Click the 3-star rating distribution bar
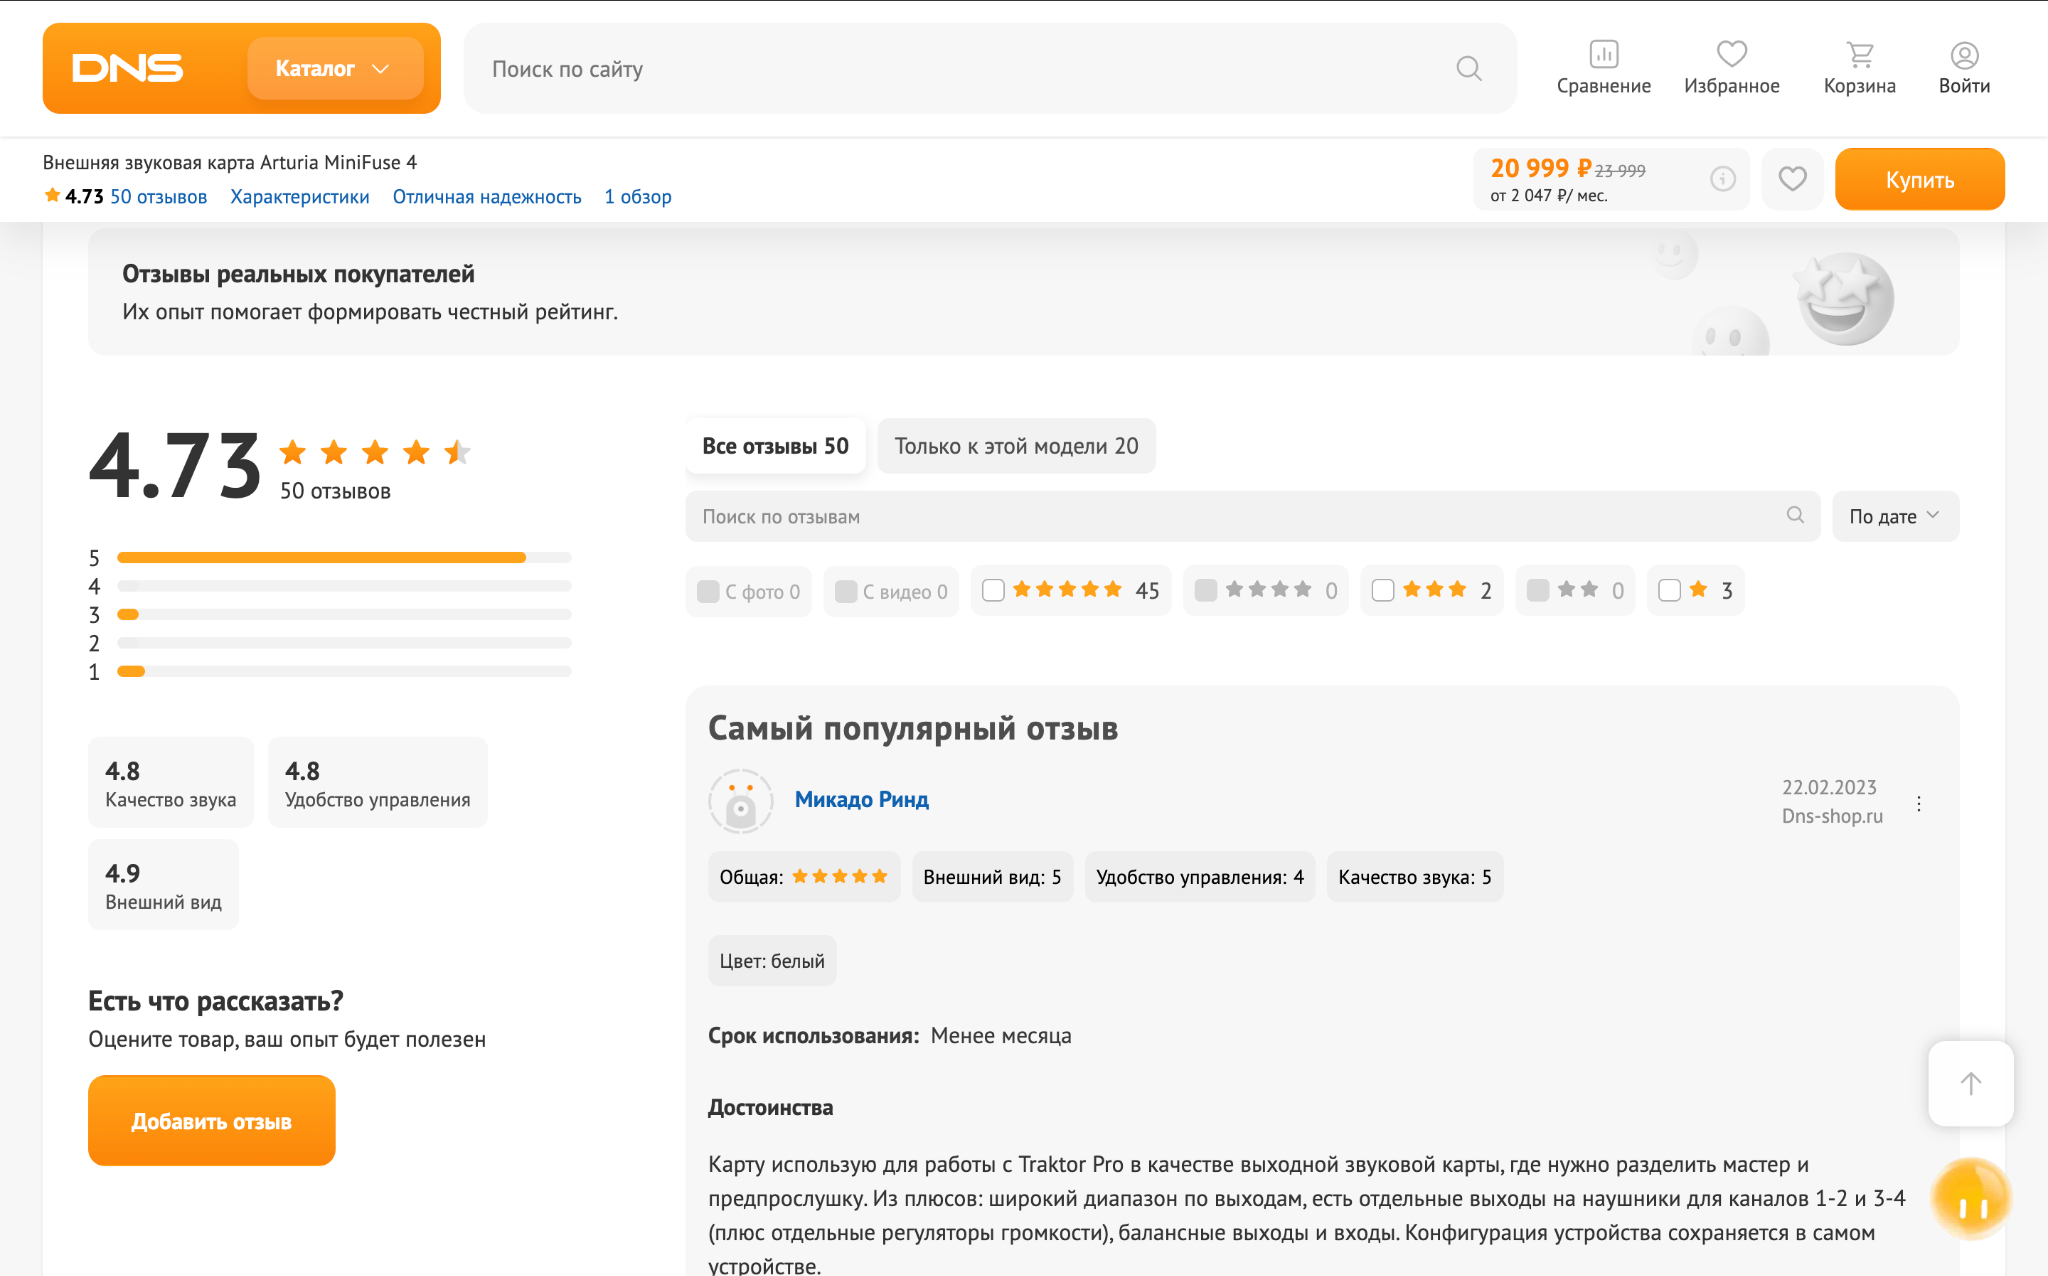The image size is (2048, 1276). point(344,614)
